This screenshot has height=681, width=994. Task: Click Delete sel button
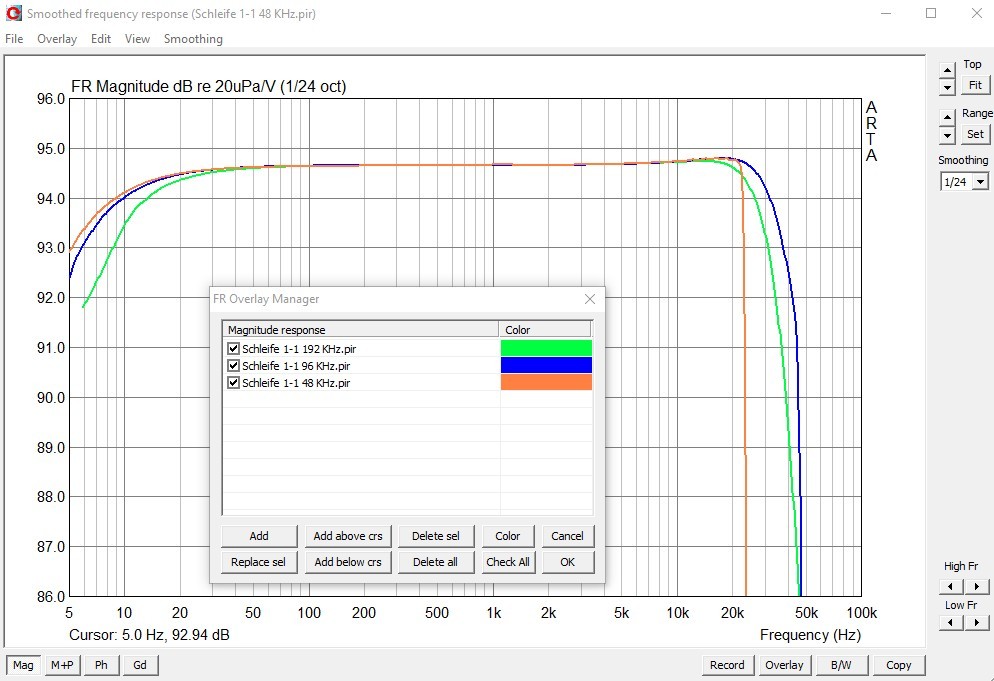pos(436,536)
